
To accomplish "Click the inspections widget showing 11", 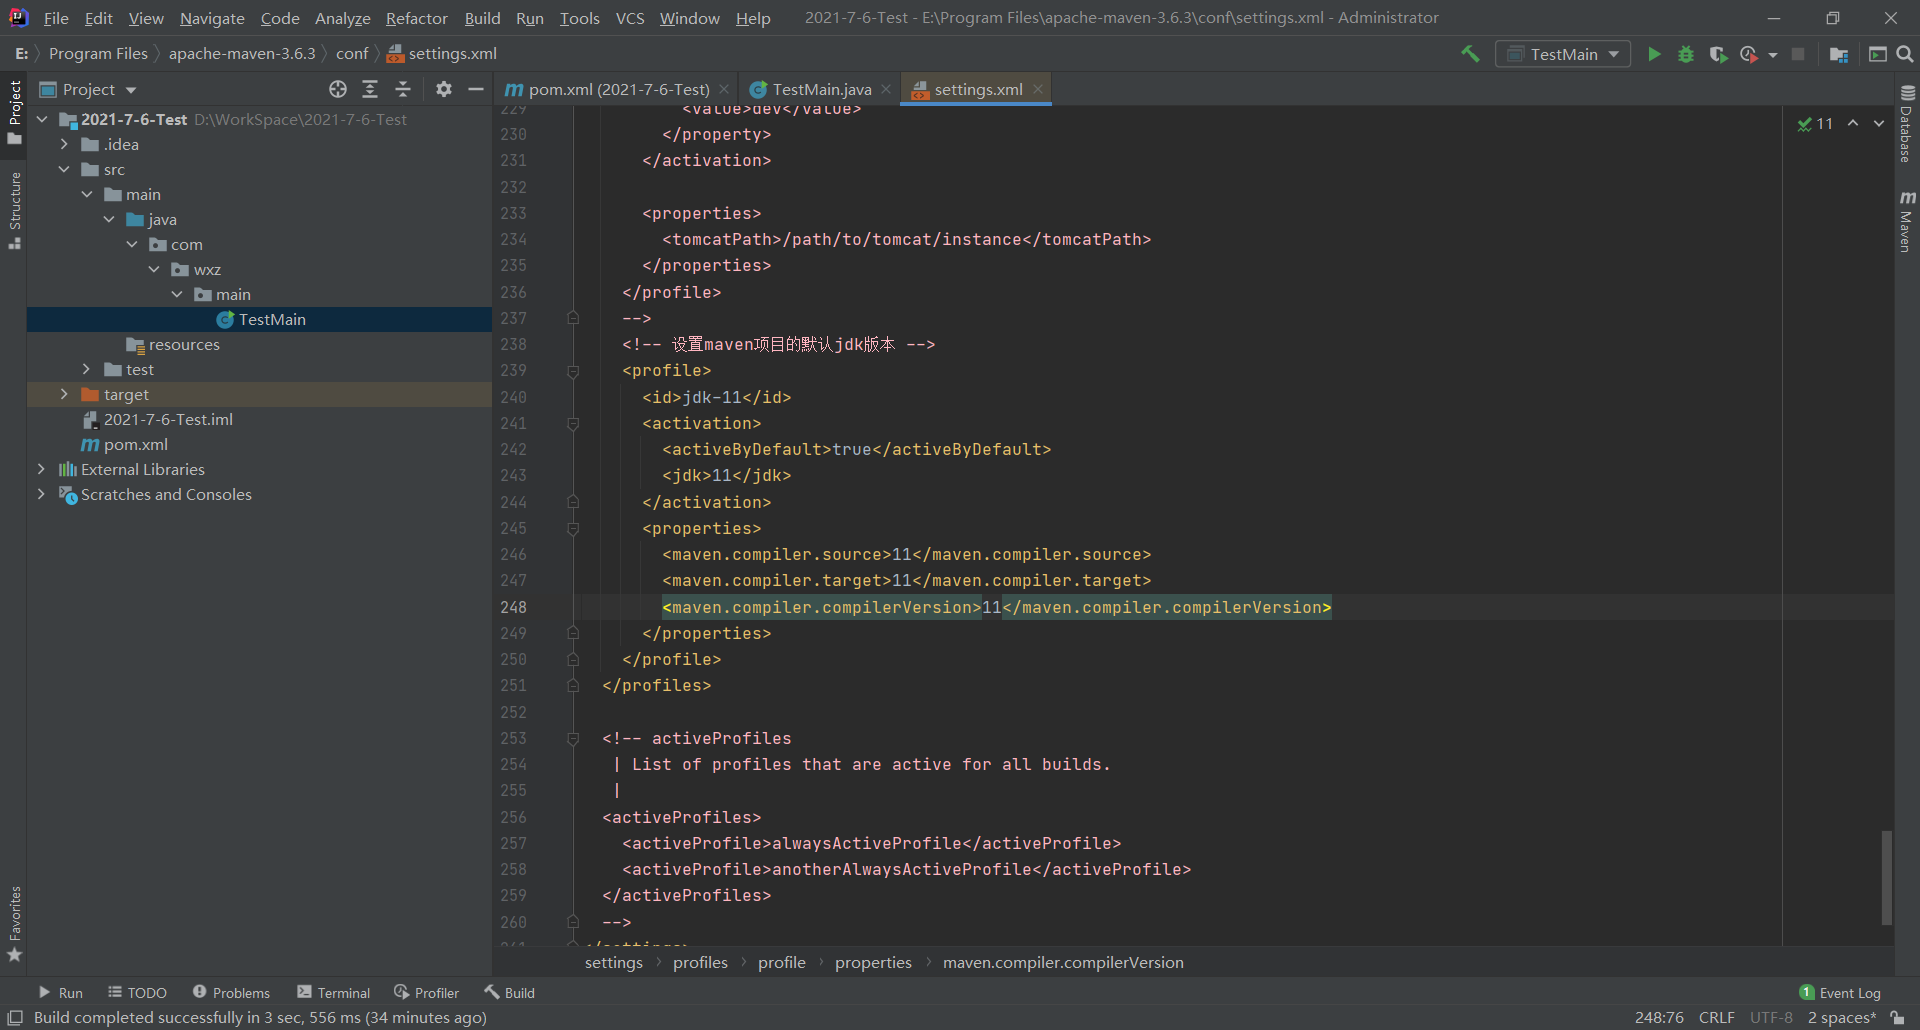I will (x=1815, y=123).
